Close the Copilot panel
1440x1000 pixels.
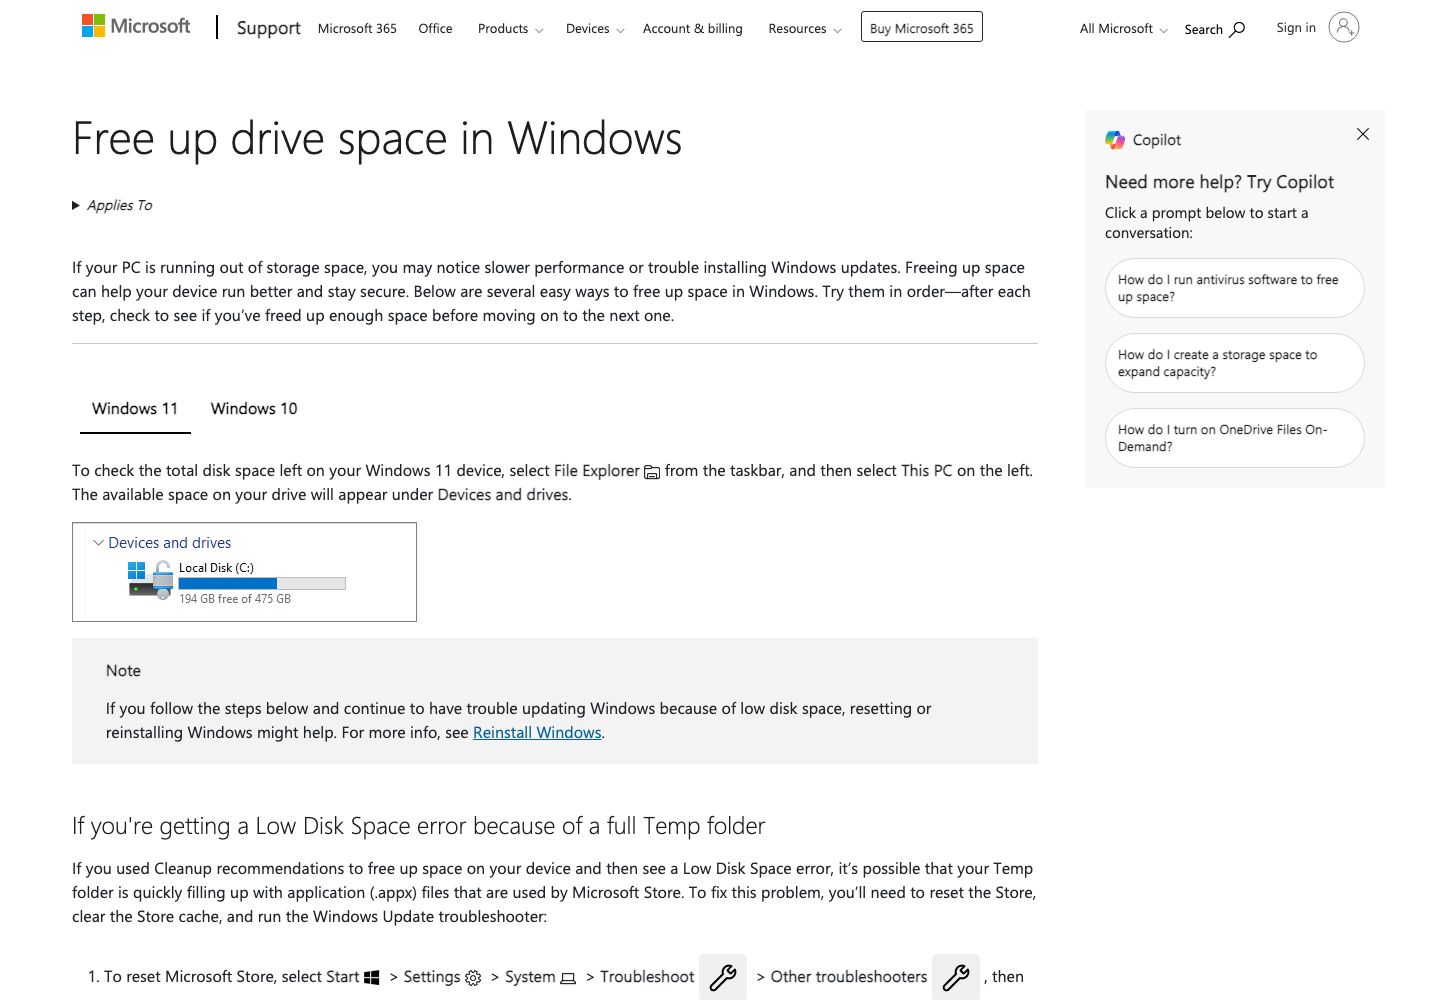(1363, 134)
